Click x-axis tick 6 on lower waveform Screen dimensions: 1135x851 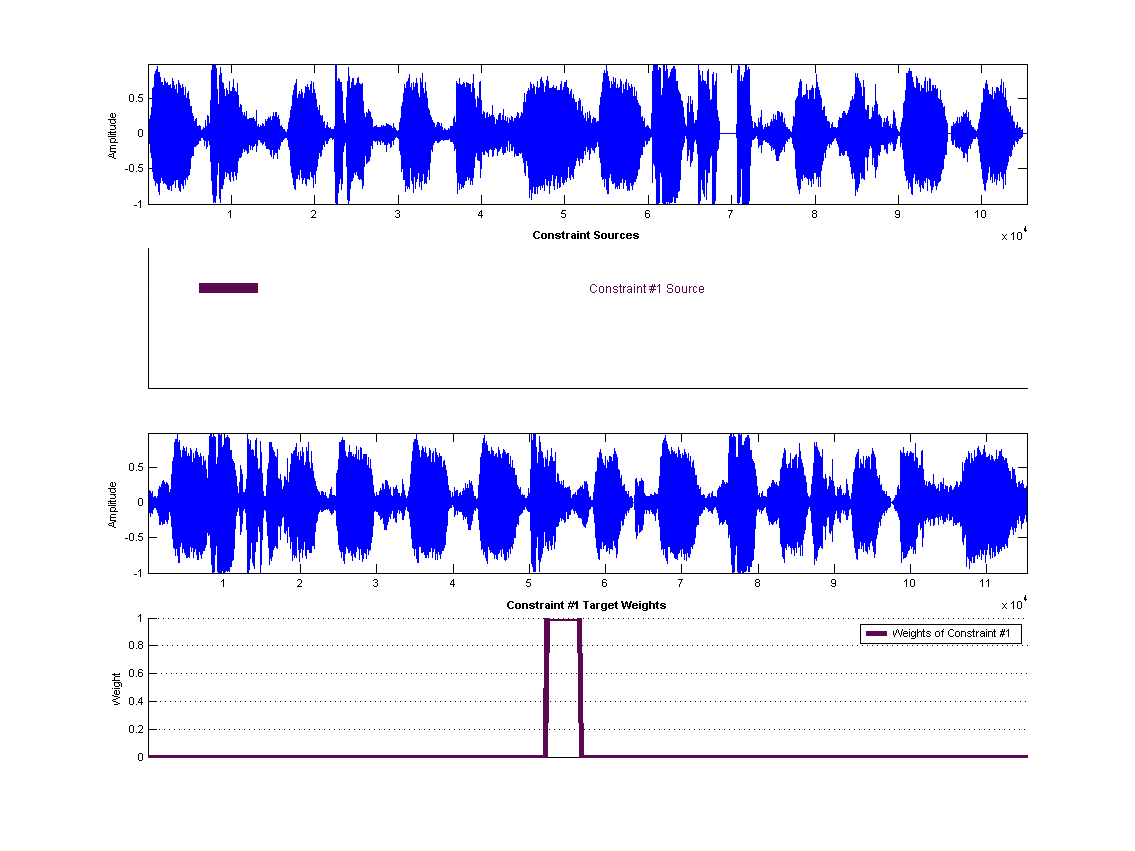(604, 583)
